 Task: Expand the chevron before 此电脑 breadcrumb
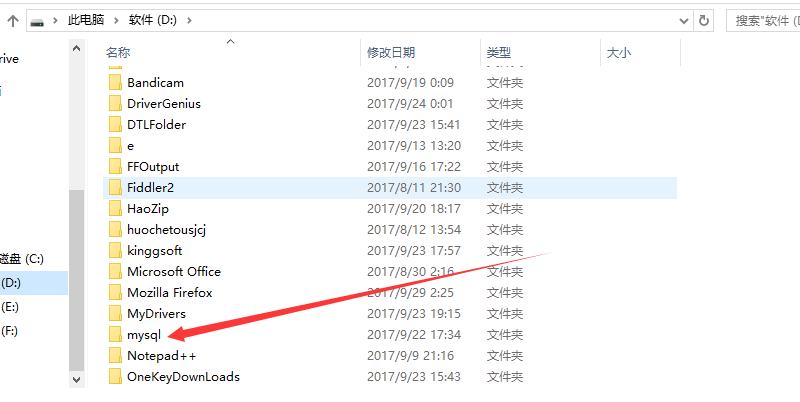click(x=55, y=20)
